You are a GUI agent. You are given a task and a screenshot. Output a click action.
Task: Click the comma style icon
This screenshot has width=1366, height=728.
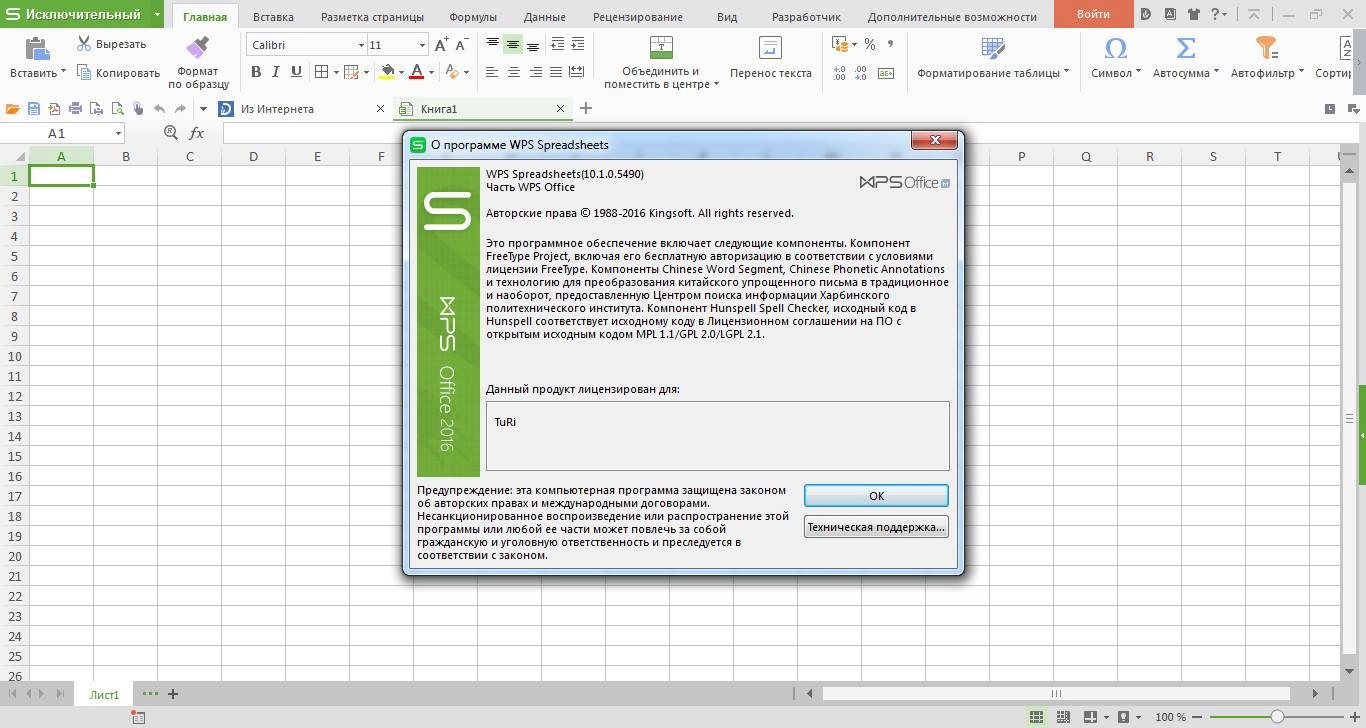[x=890, y=45]
